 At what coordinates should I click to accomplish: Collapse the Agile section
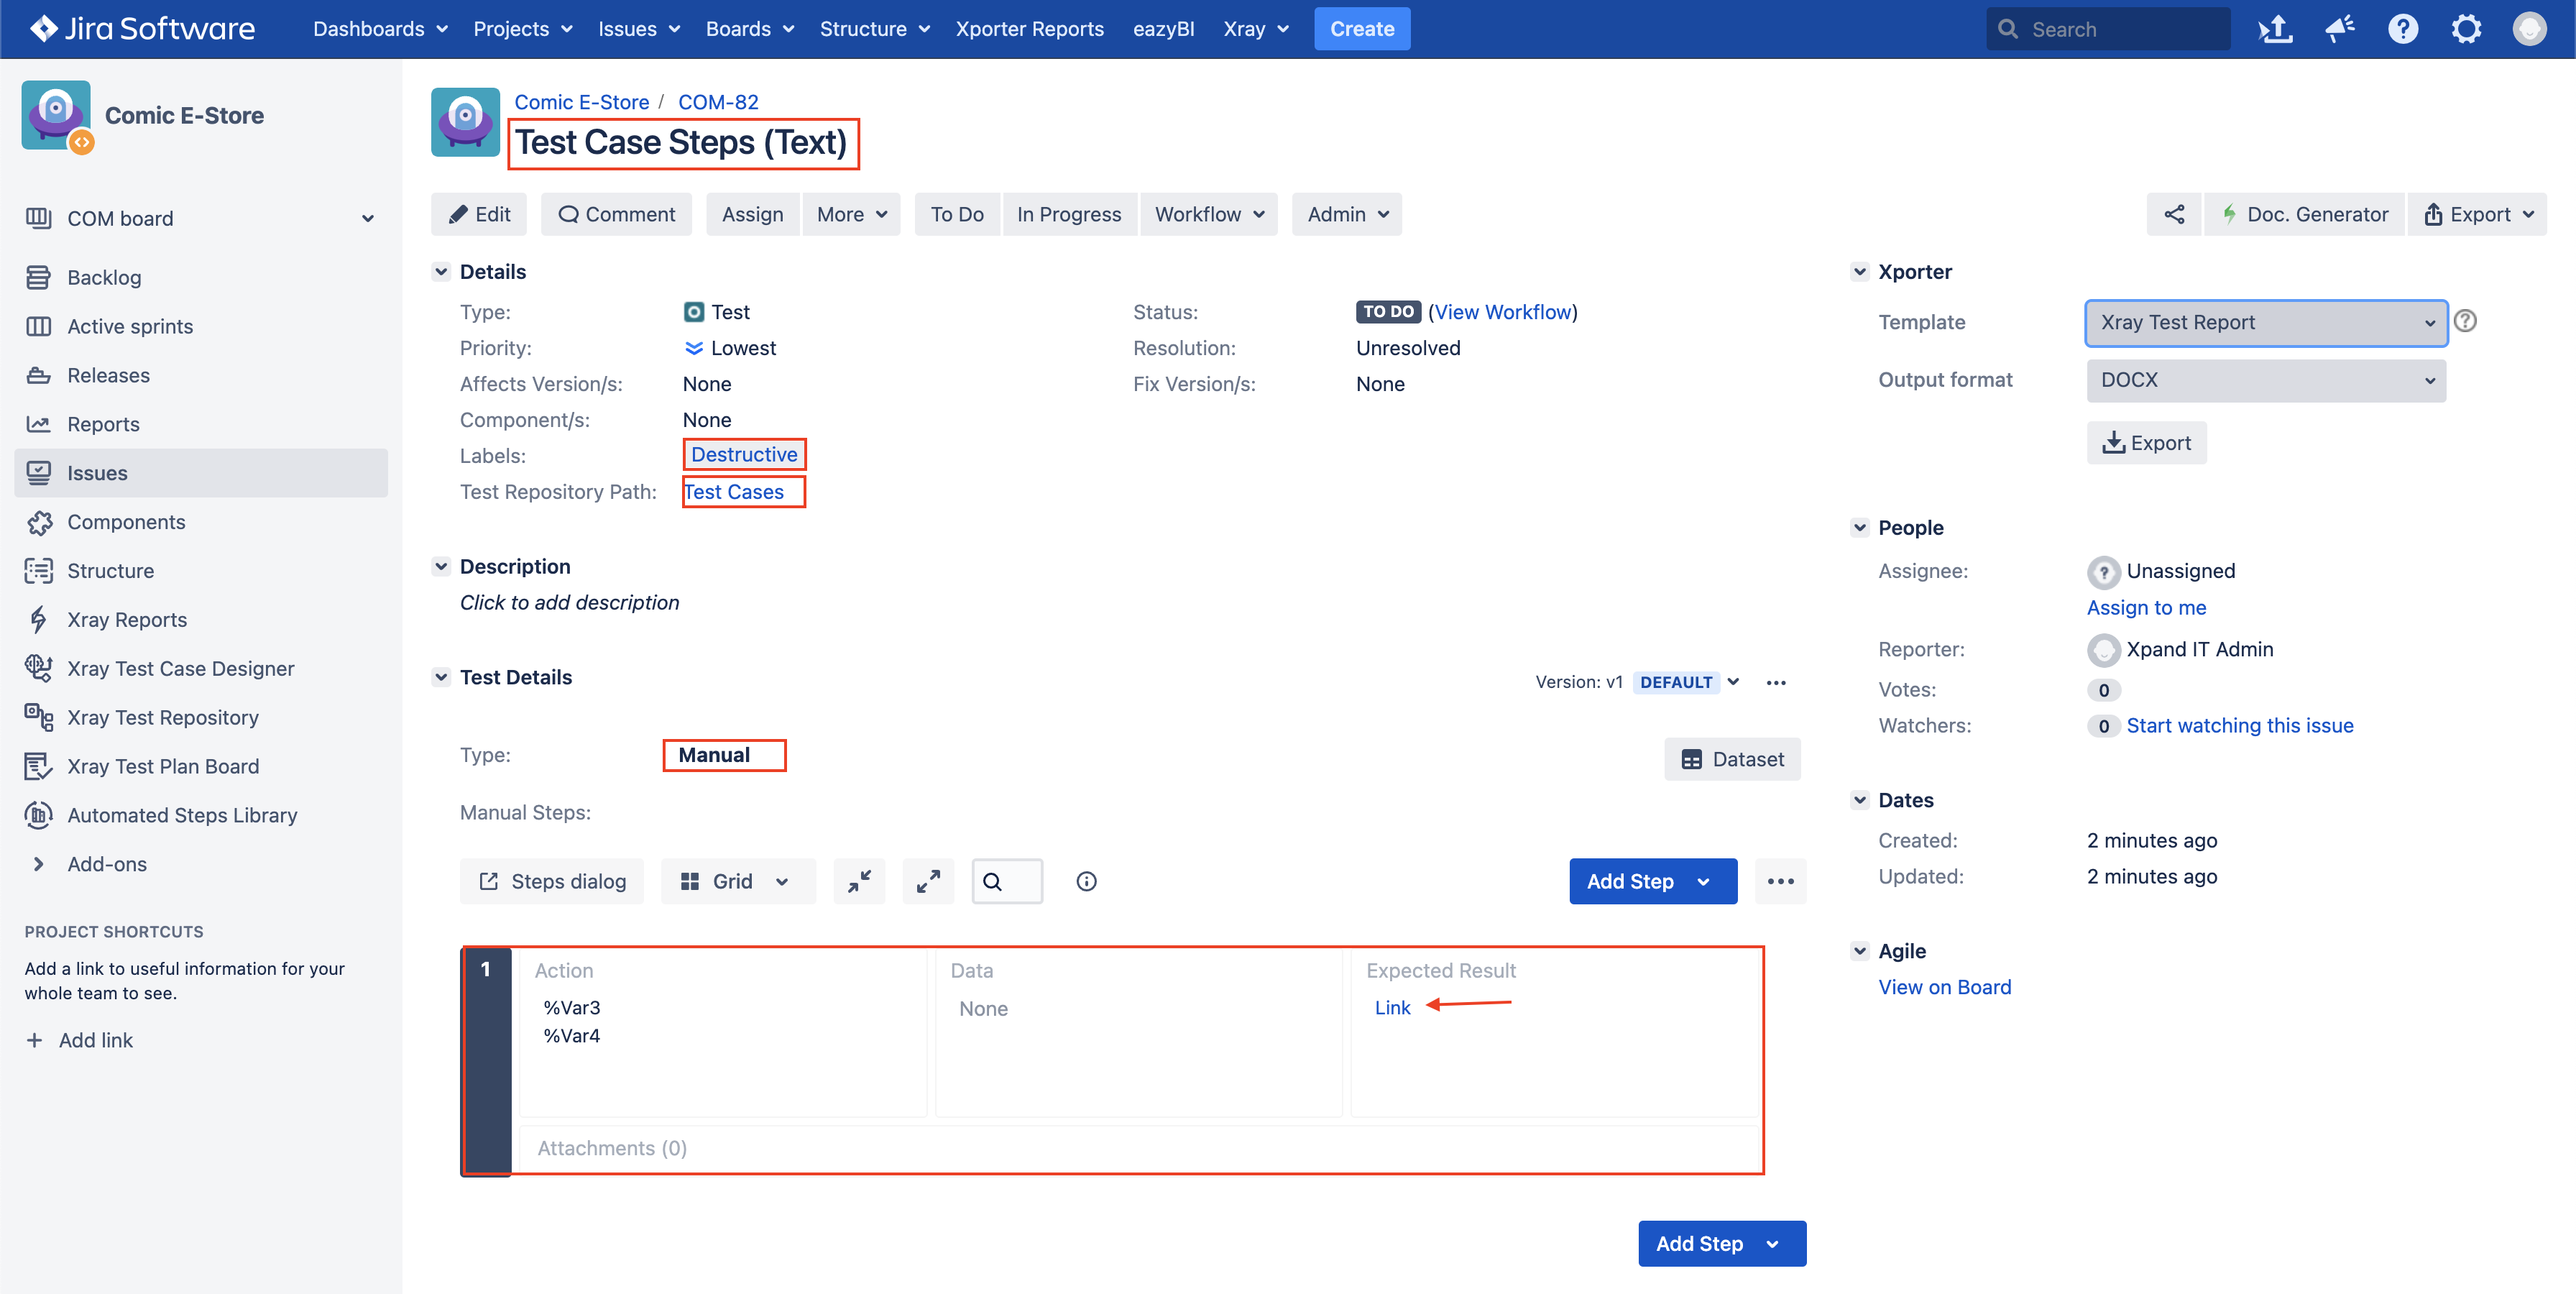coord(1859,950)
